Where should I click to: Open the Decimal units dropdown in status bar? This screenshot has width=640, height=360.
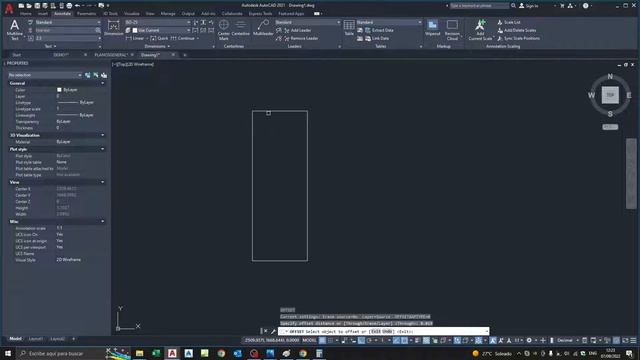[x=567, y=340]
